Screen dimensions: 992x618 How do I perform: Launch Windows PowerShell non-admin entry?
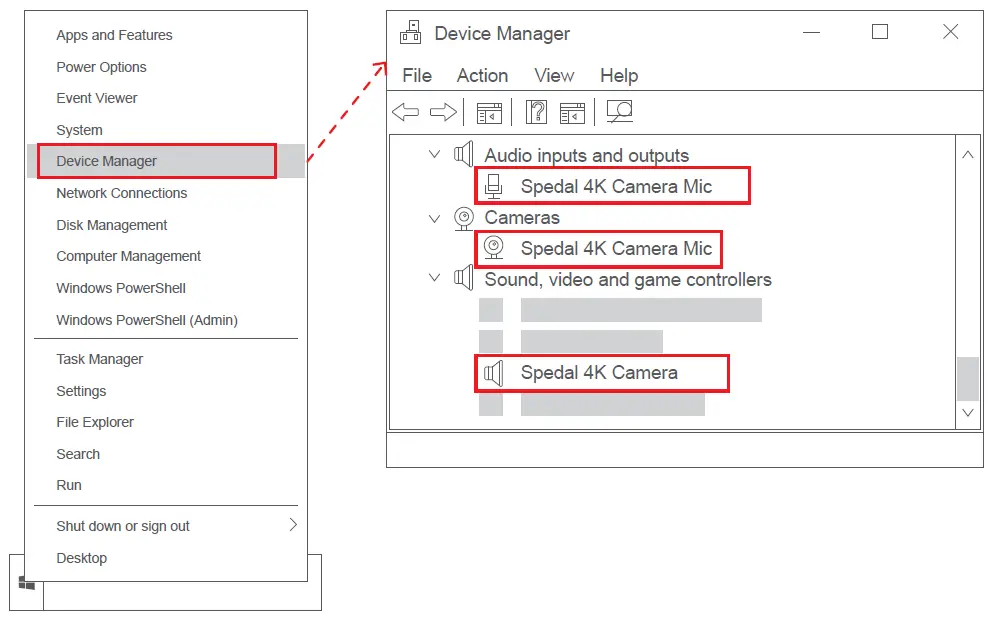pyautogui.click(x=121, y=288)
